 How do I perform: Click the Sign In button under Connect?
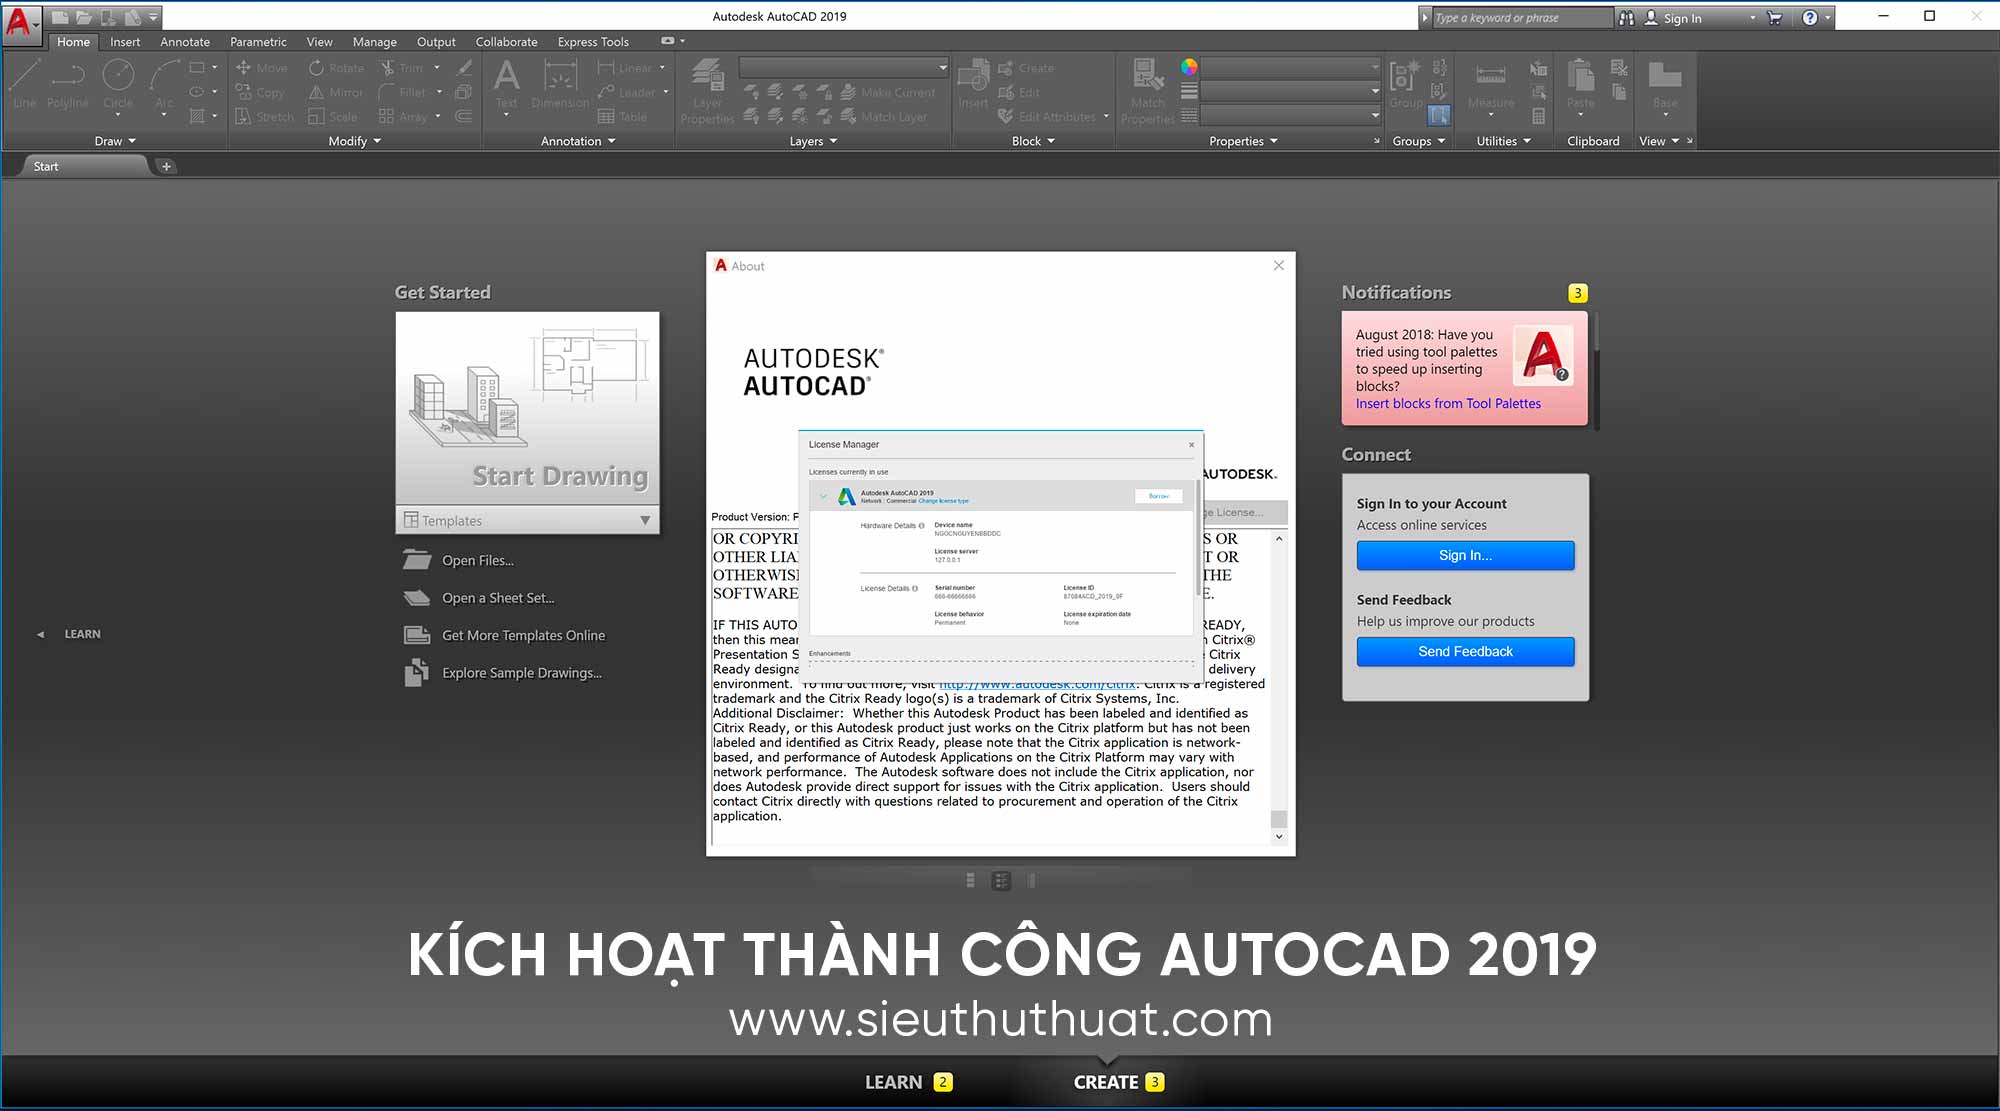1464,555
